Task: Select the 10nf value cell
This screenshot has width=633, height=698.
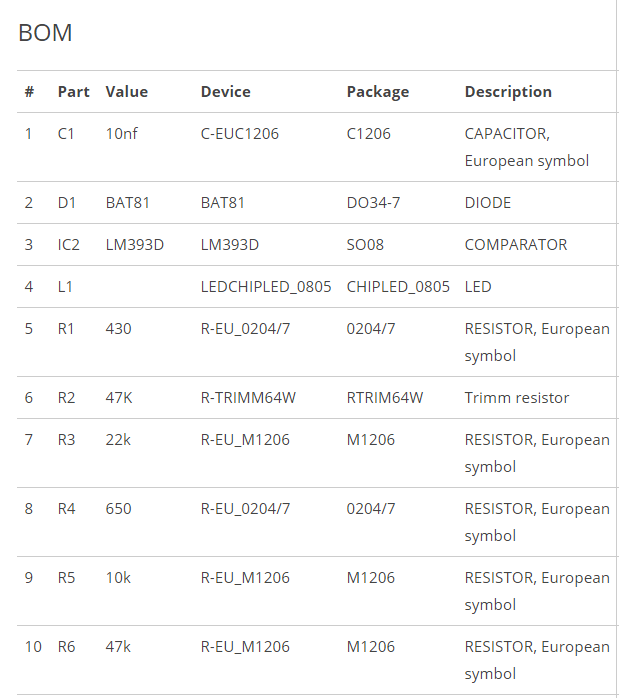Action: pyautogui.click(x=121, y=134)
